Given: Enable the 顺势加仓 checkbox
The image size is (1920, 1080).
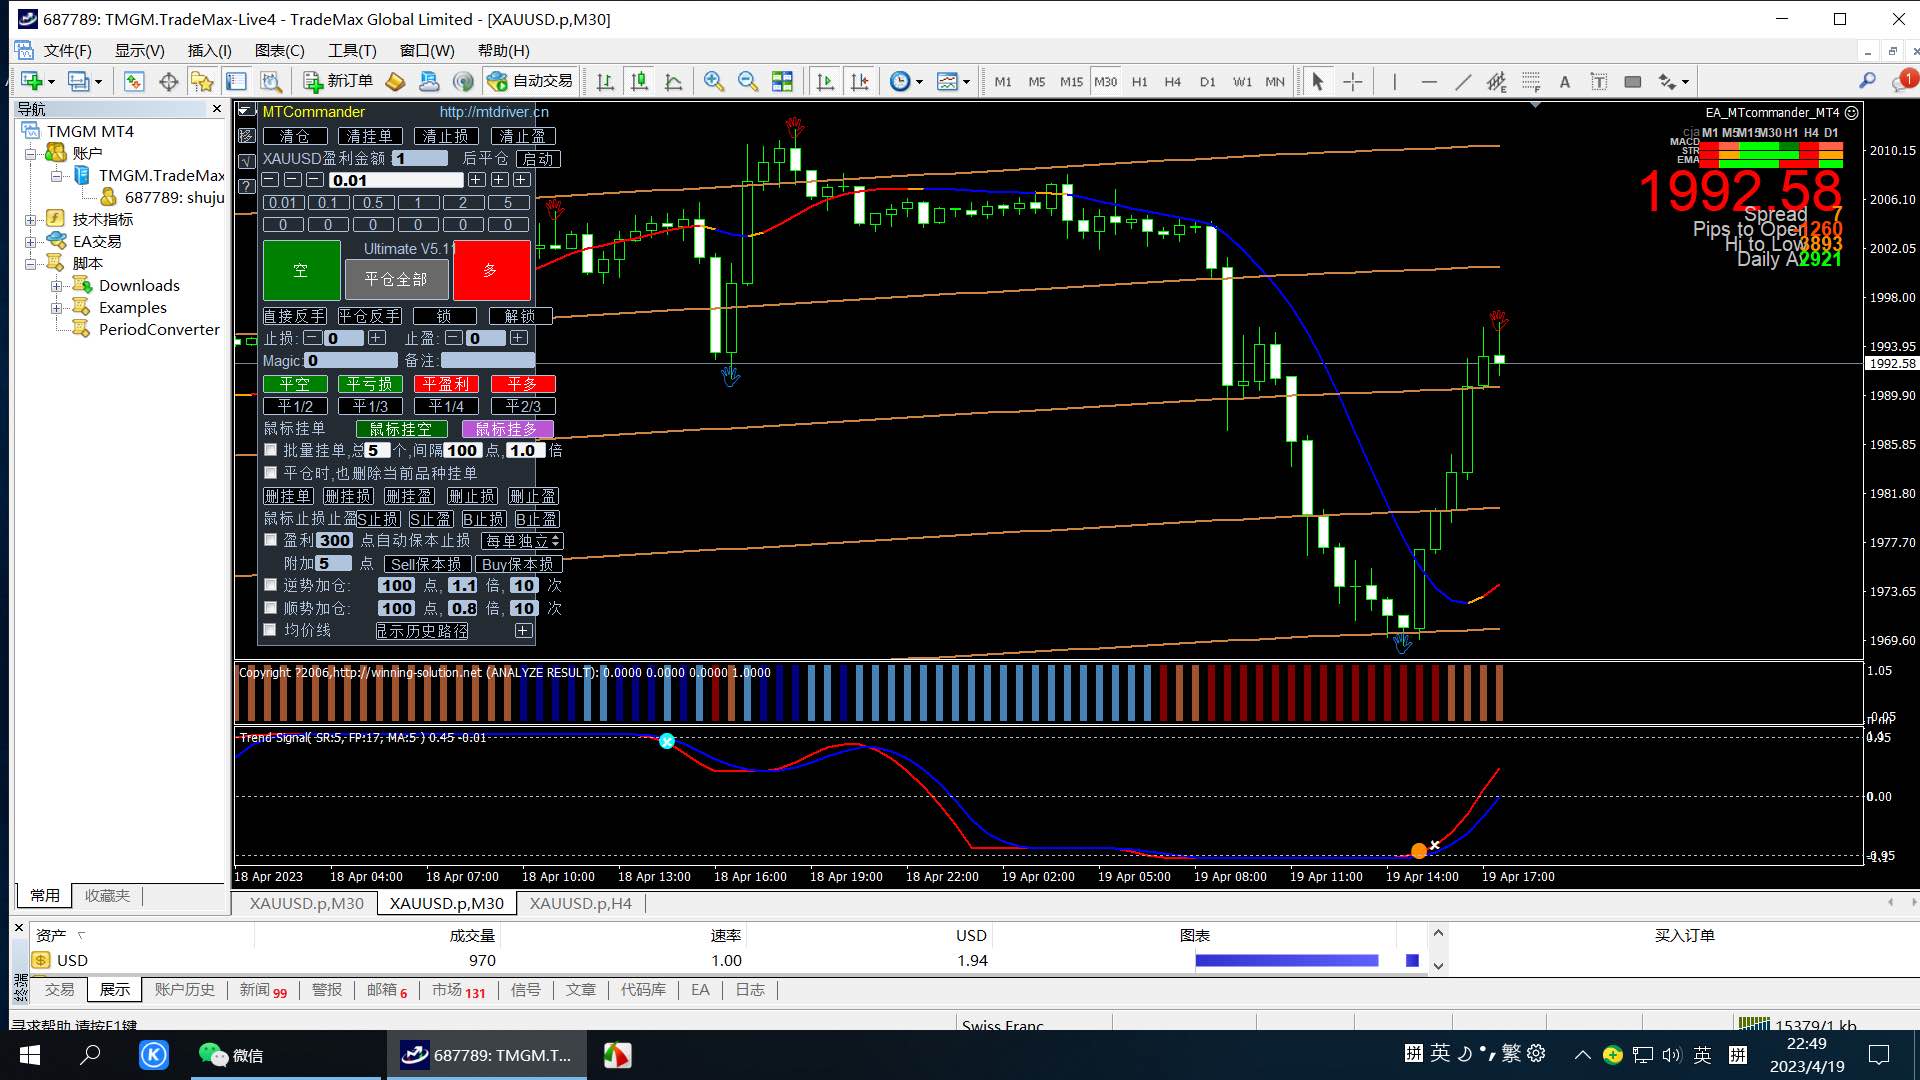Looking at the screenshot, I should click(x=270, y=608).
